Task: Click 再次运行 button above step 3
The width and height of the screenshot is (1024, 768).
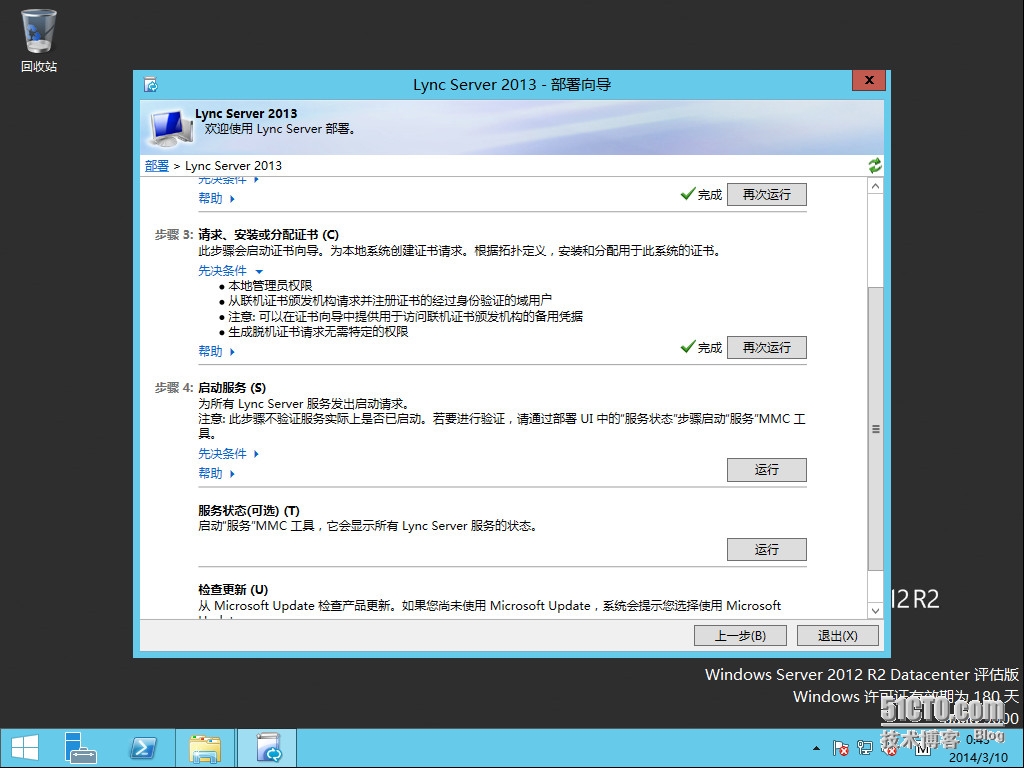Action: (767, 195)
